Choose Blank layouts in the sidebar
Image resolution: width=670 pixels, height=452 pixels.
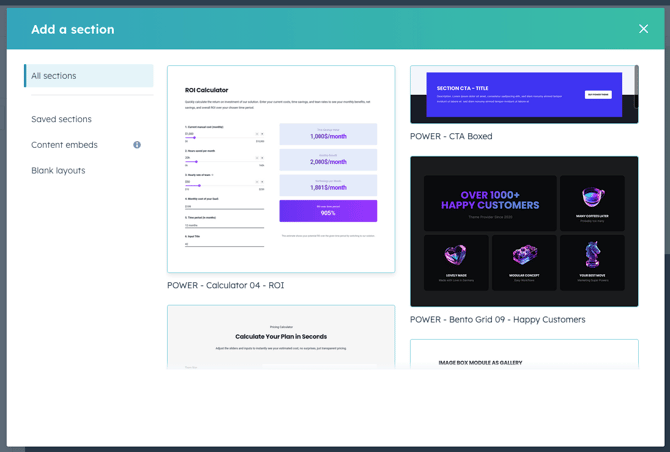click(58, 171)
